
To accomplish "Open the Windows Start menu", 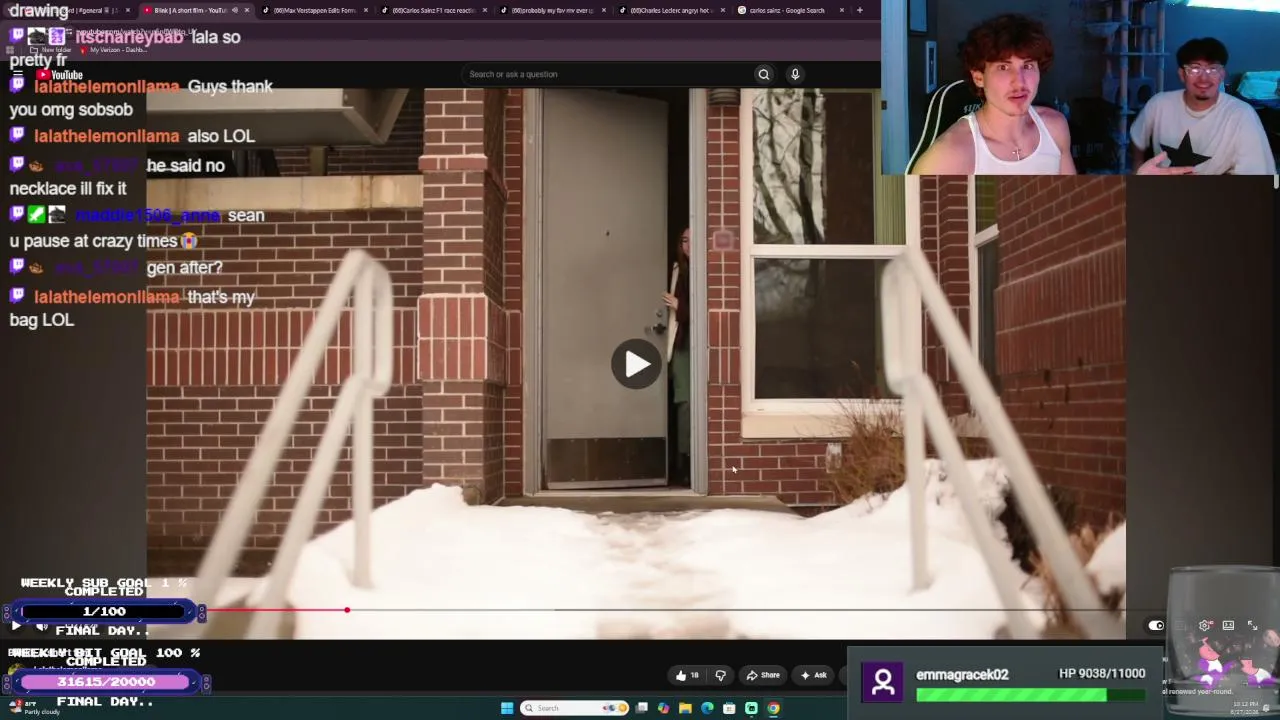I will 507,708.
